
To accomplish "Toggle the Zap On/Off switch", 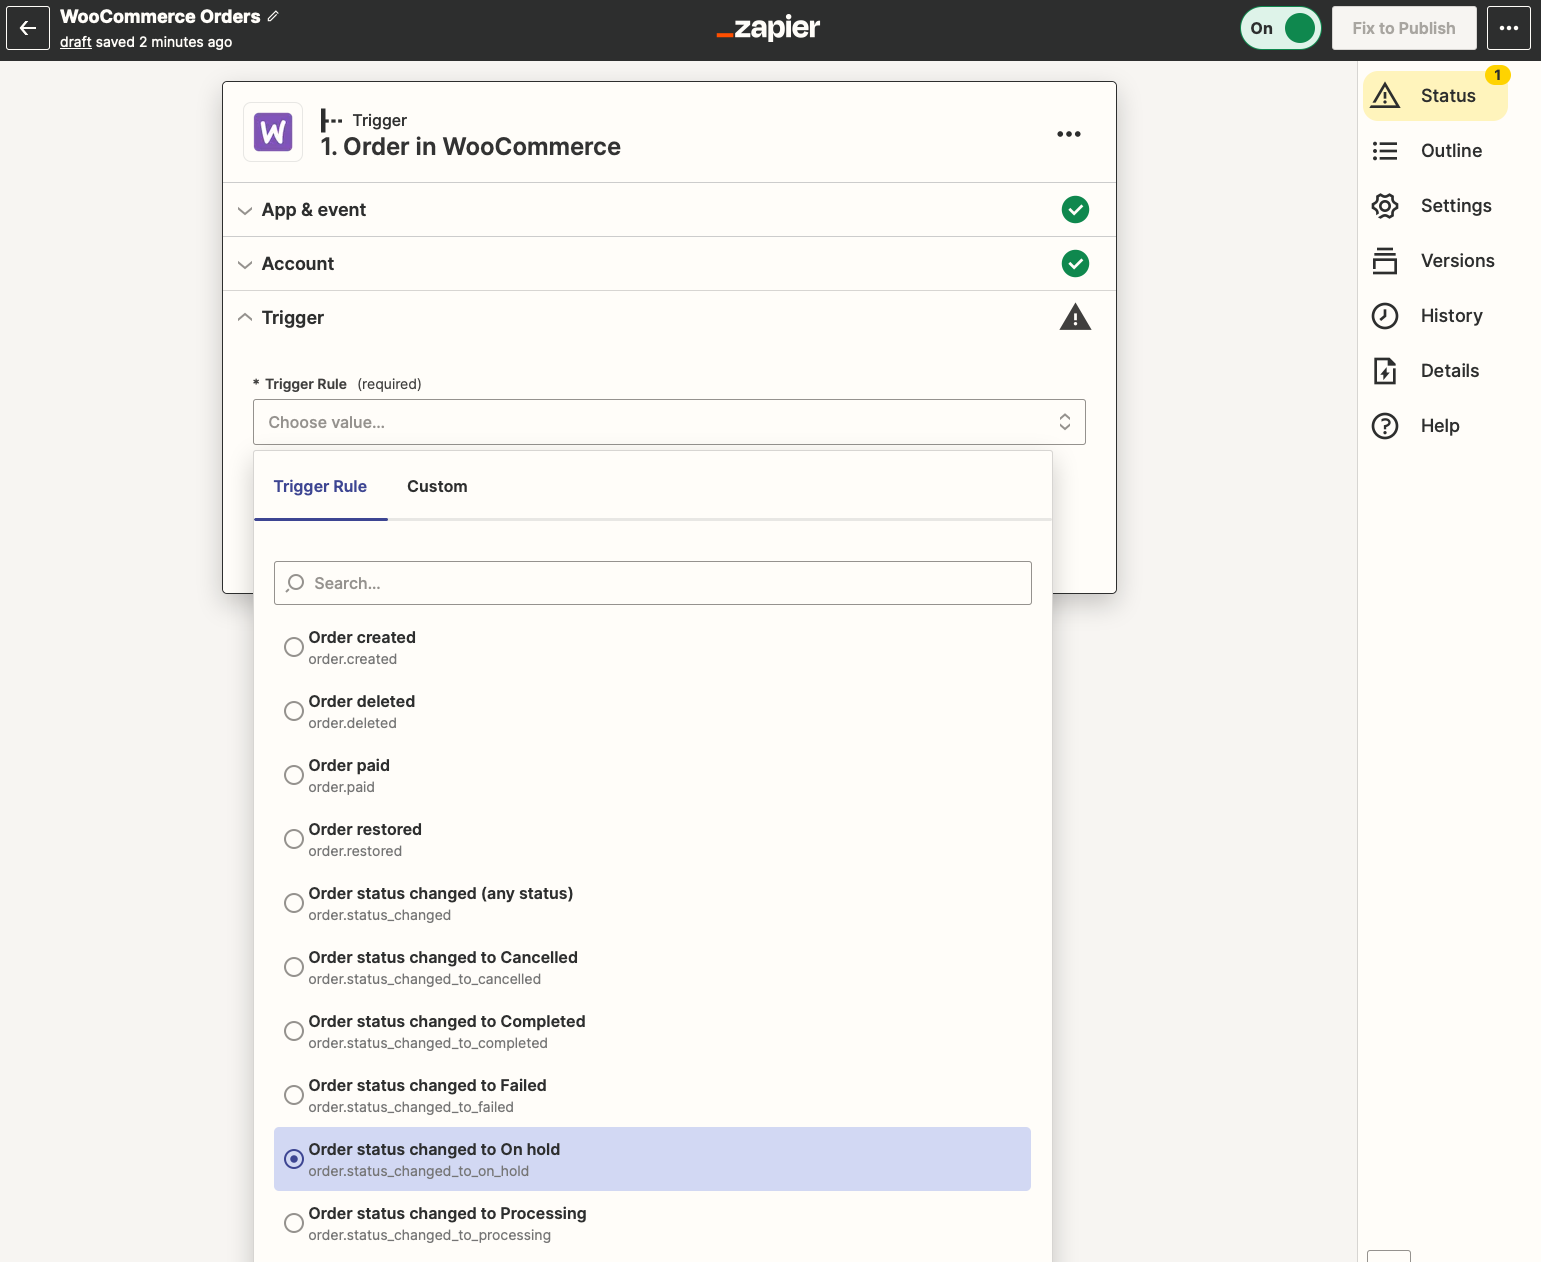I will coord(1281,28).
